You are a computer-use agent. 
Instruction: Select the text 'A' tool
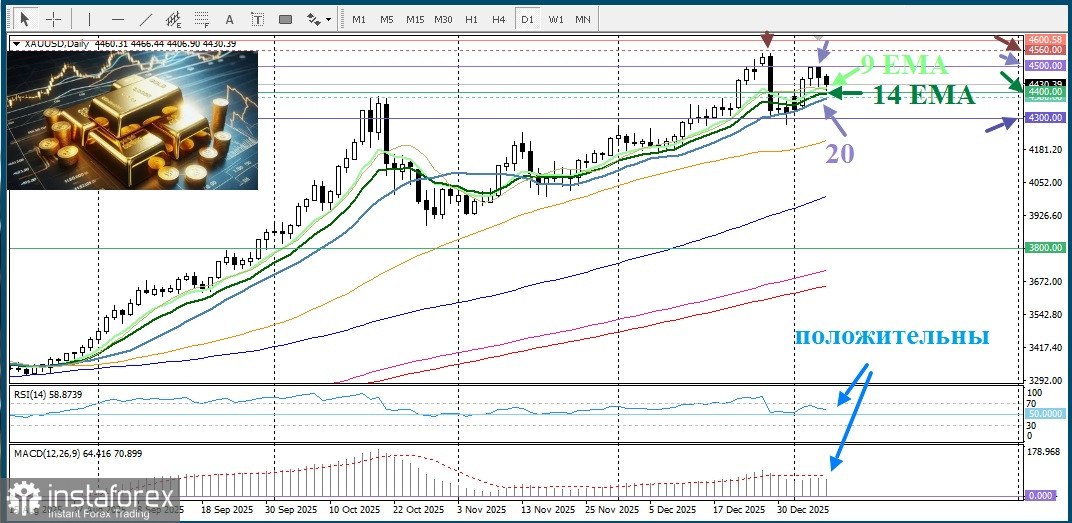(230, 18)
